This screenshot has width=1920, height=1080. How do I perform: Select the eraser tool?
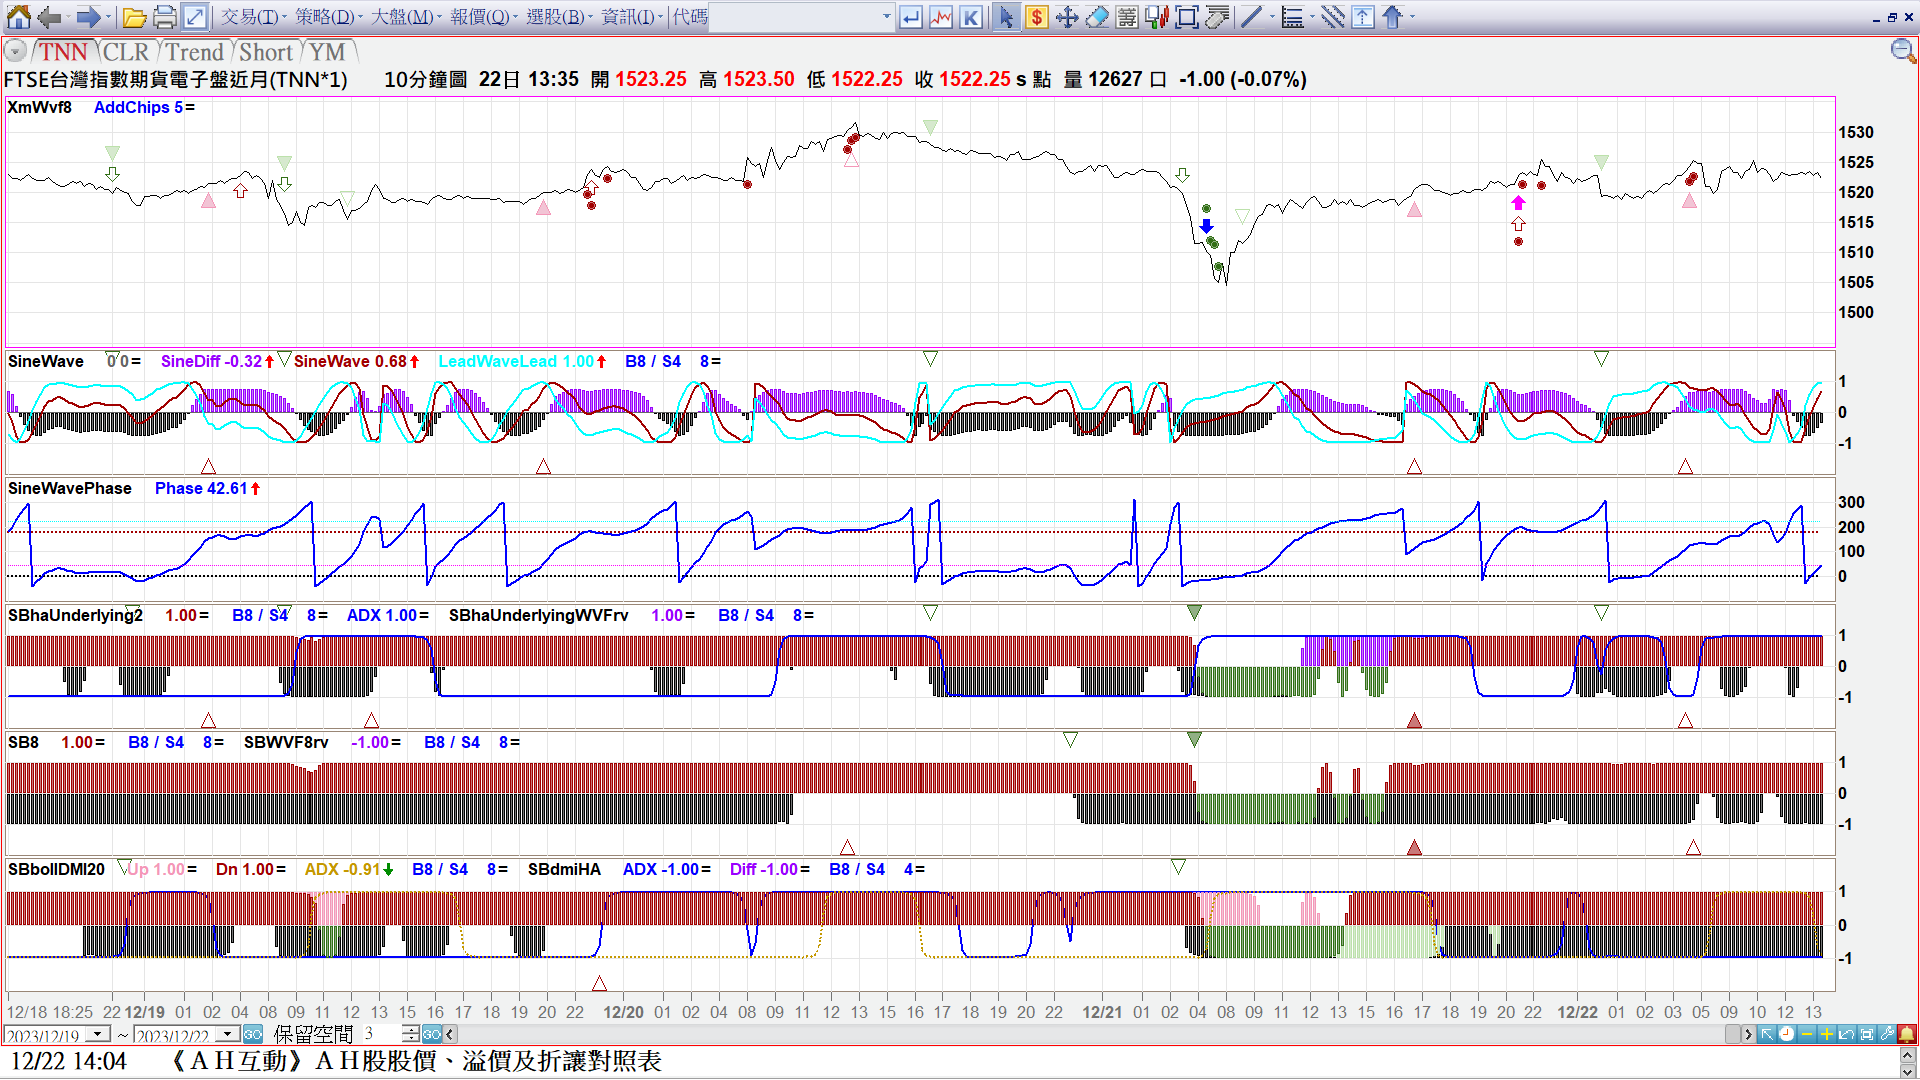[1097, 17]
